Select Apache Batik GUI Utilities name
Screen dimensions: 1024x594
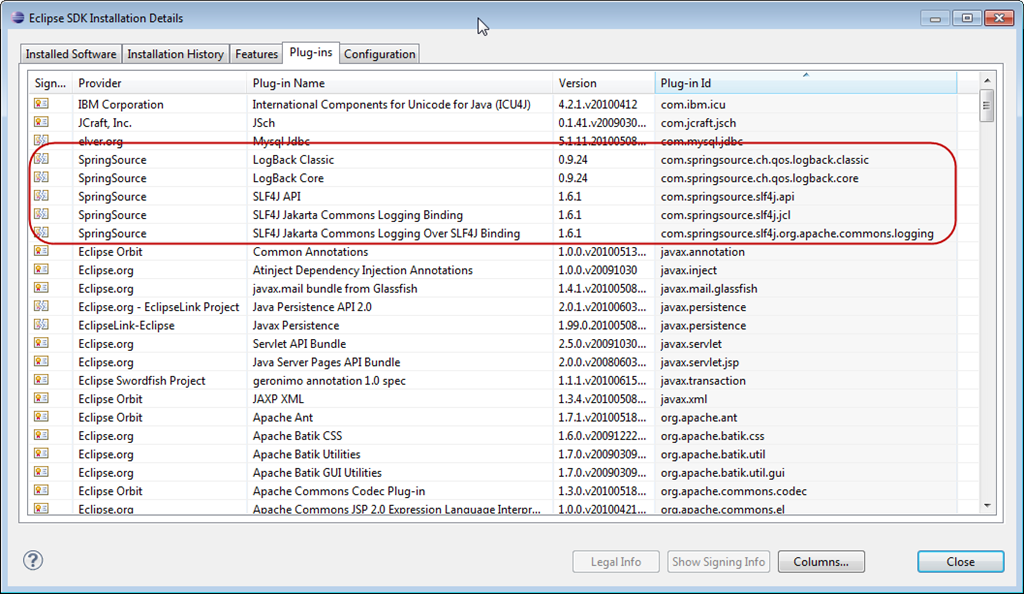click(x=317, y=473)
